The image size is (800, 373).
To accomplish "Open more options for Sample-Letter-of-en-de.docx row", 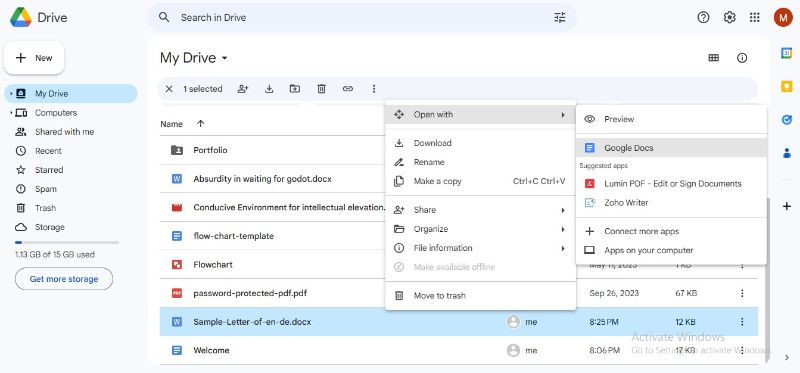I will pos(742,322).
